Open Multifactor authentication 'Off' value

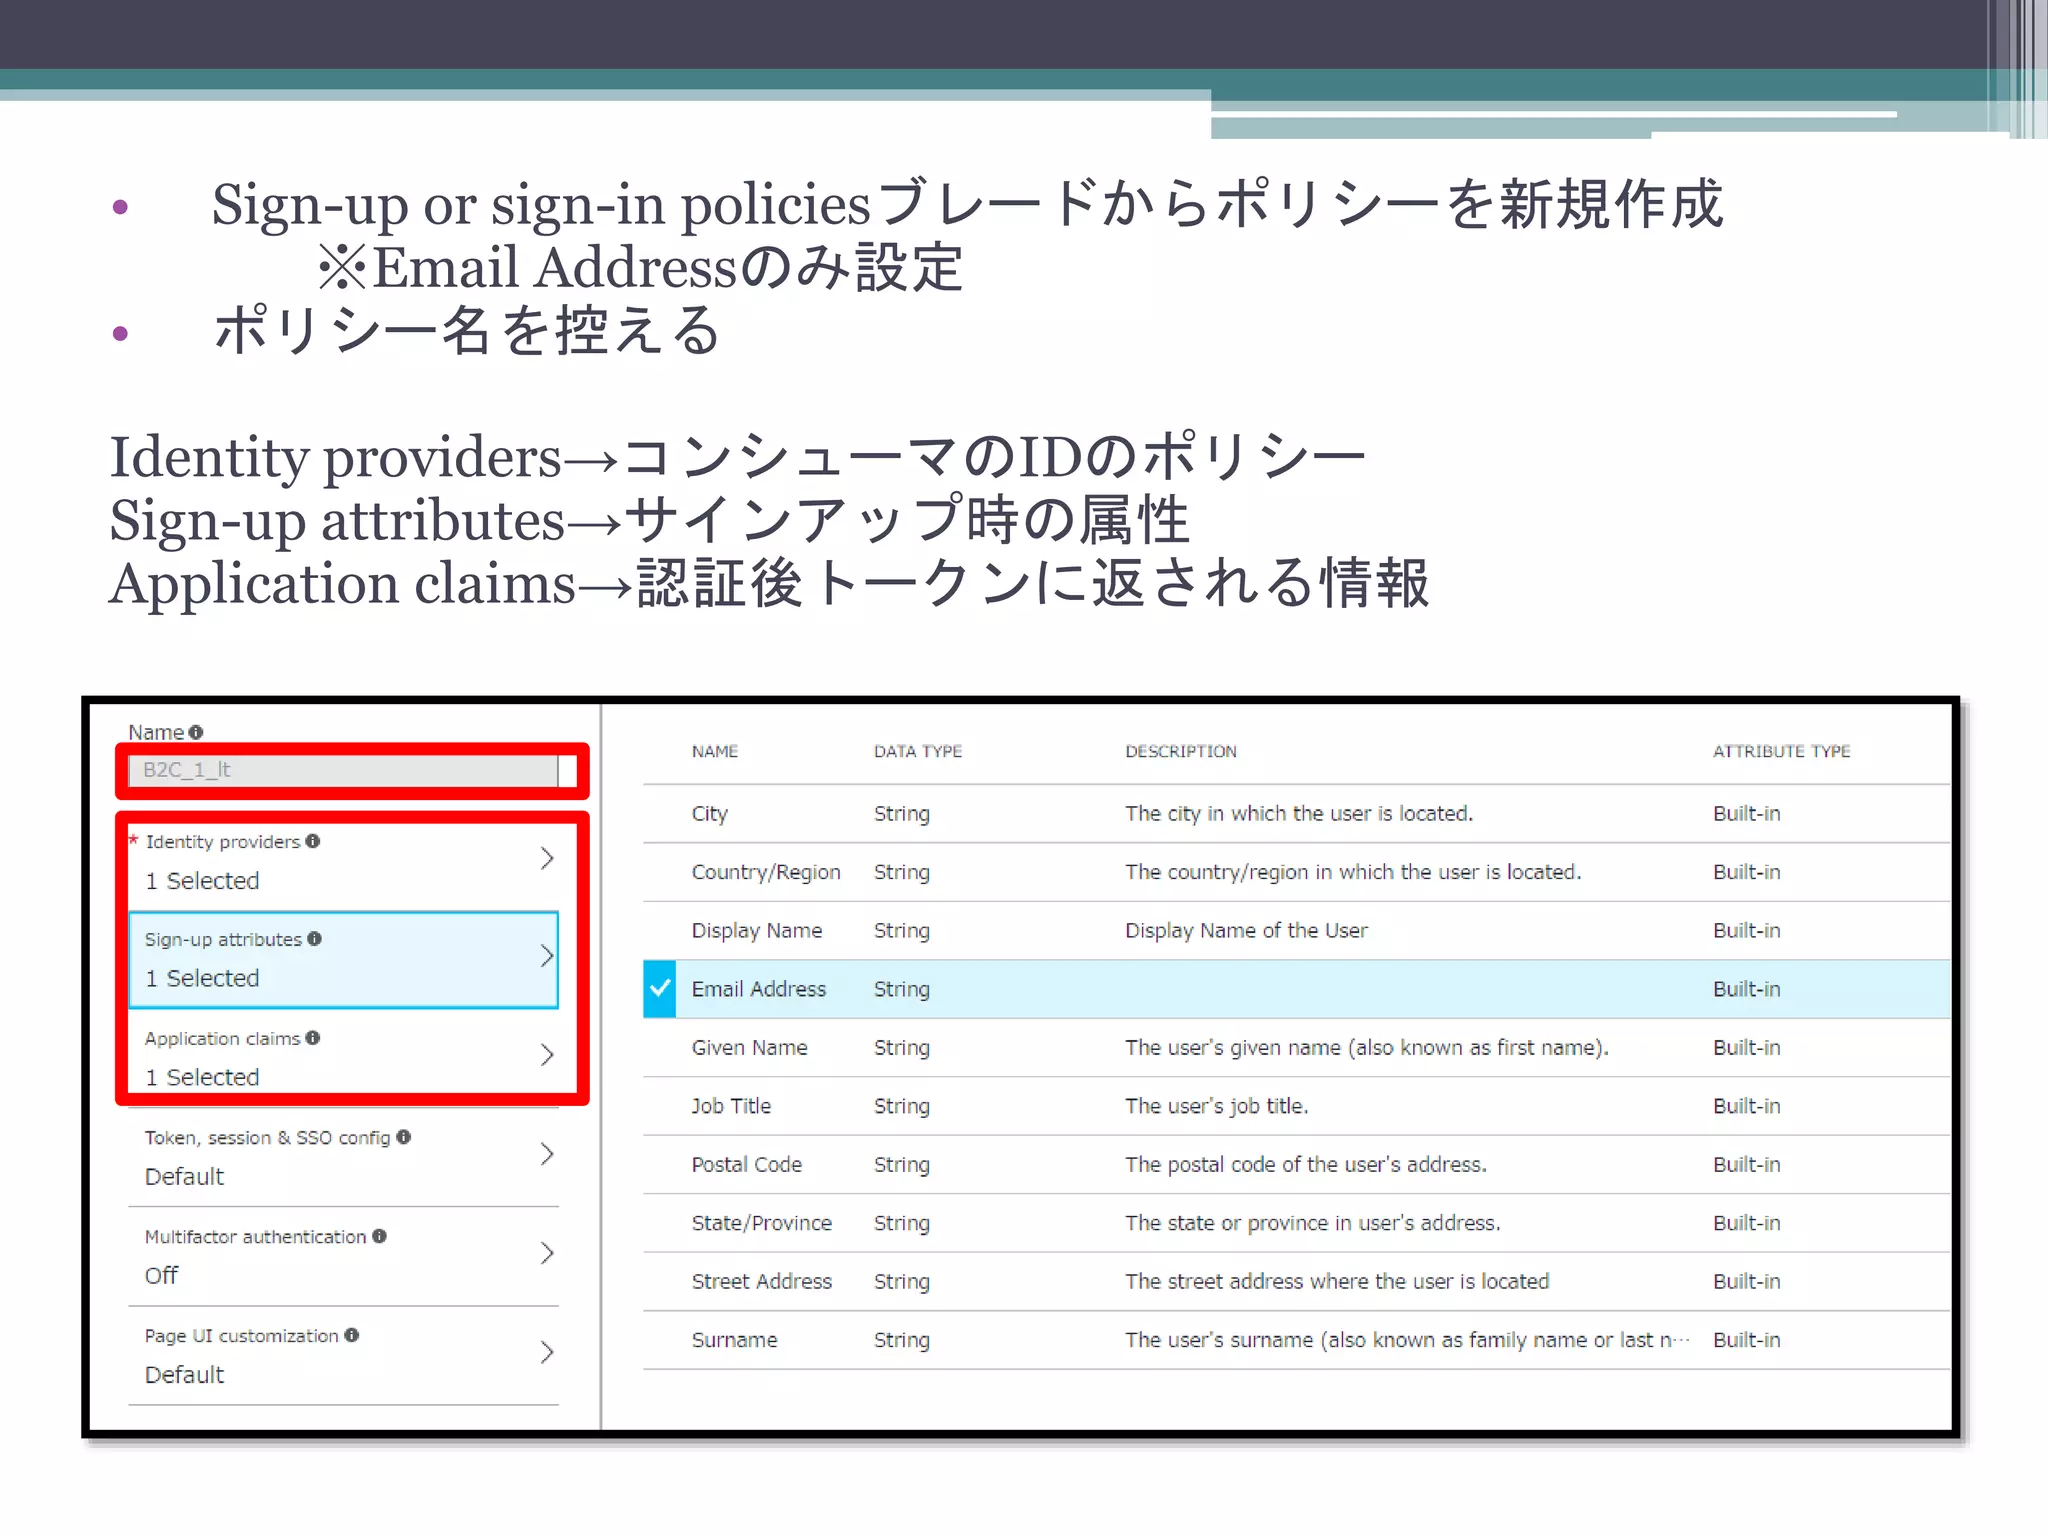tap(161, 1275)
